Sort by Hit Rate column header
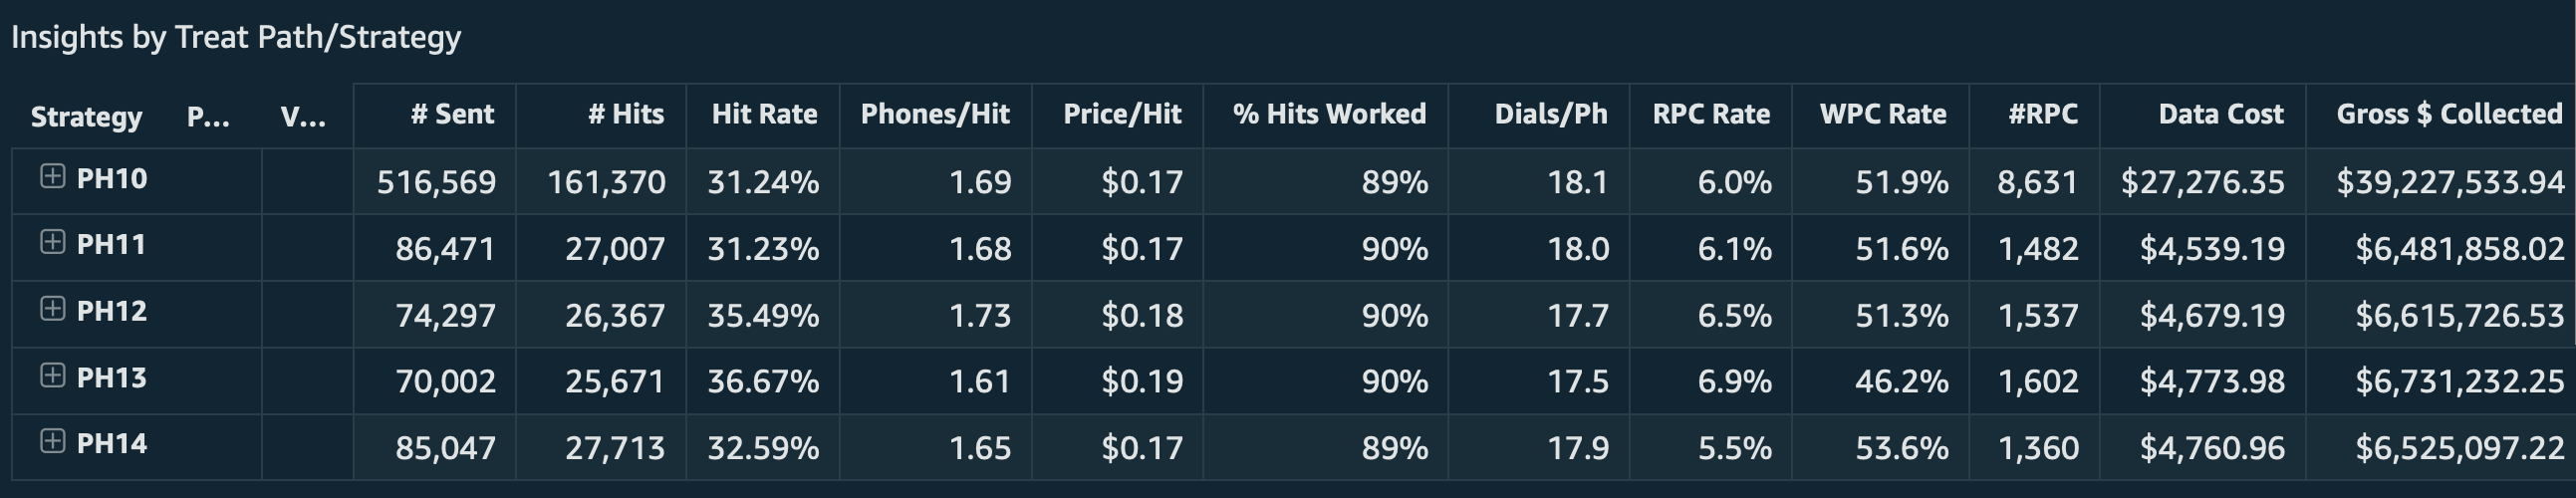The image size is (2576, 498). [x=764, y=114]
